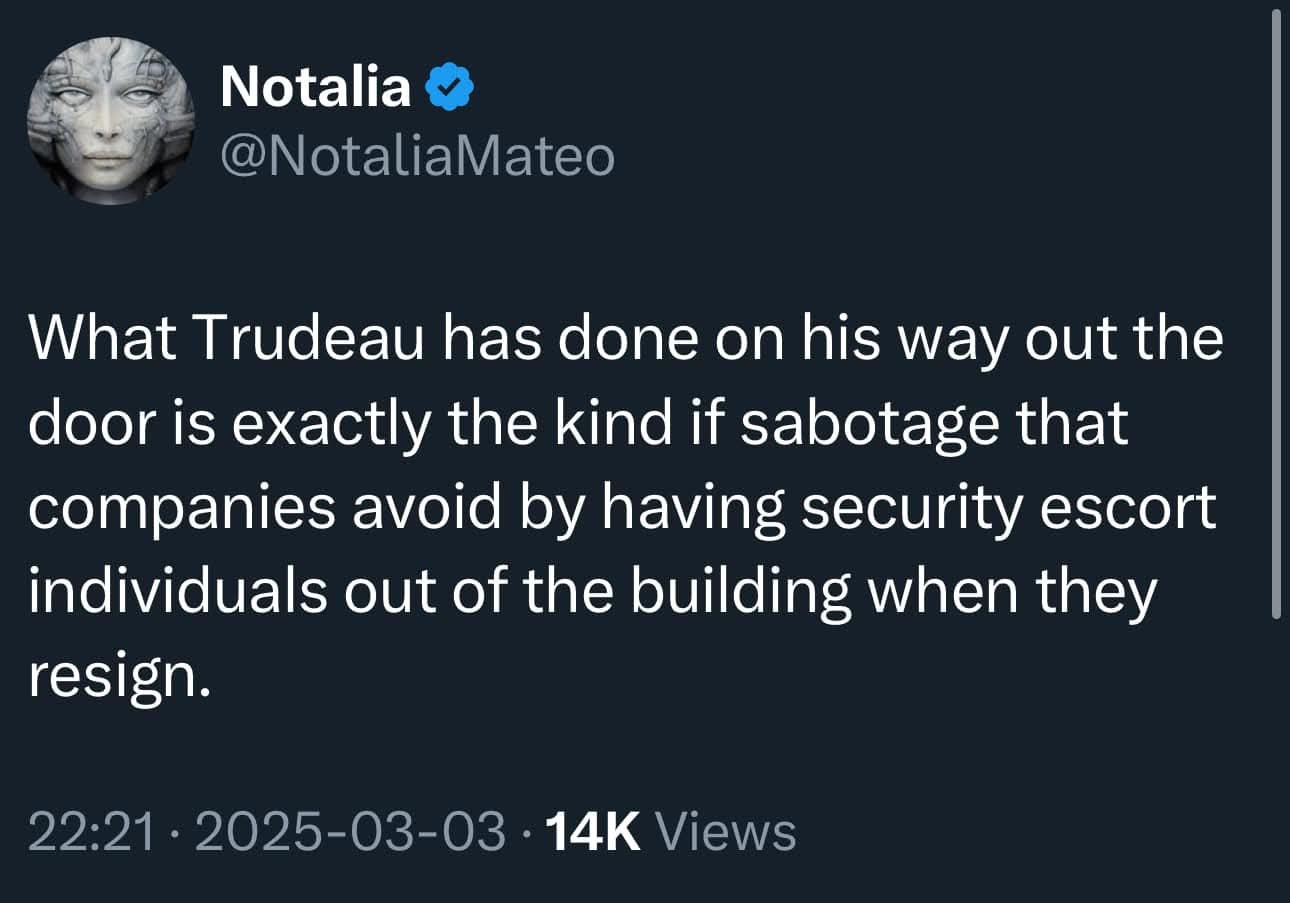The width and height of the screenshot is (1290, 903).
Task: Click the blue verified checkmark badge
Action: pyautogui.click(x=450, y=88)
